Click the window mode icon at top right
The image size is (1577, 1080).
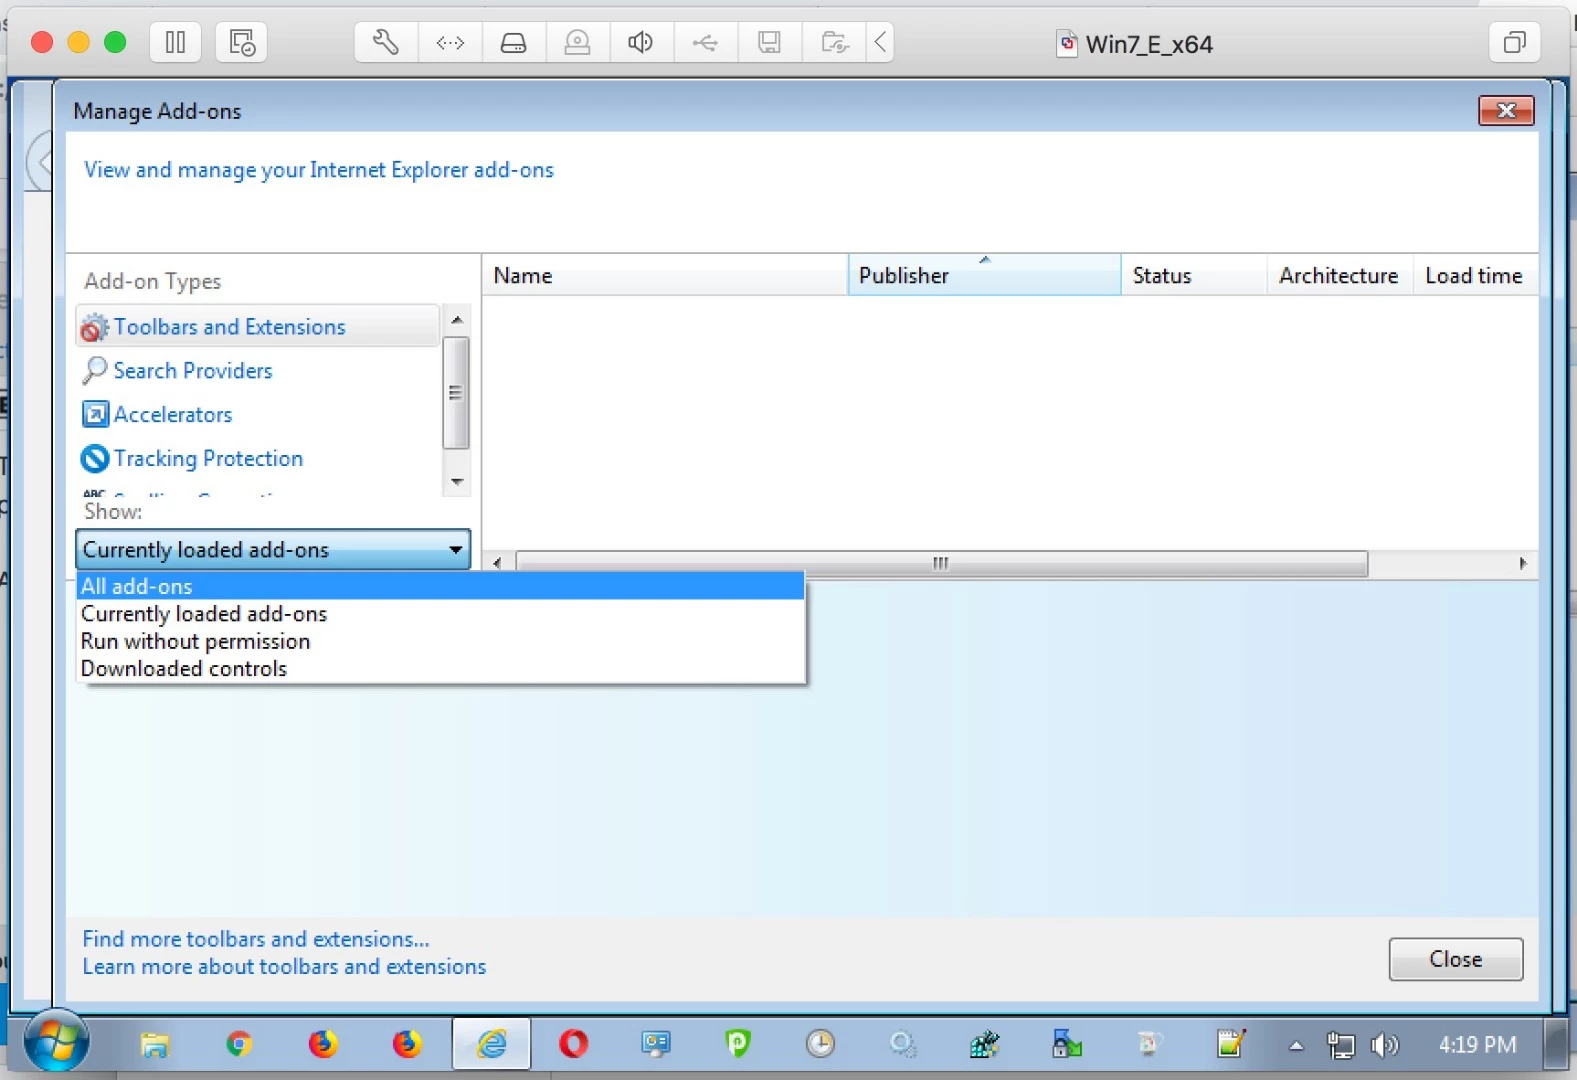(x=1514, y=42)
